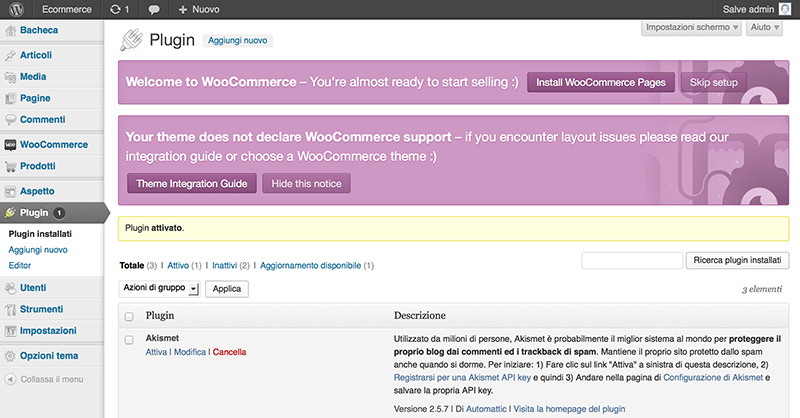The image size is (800, 418).
Task: Click the admin avatar icon
Action: pos(785,9)
